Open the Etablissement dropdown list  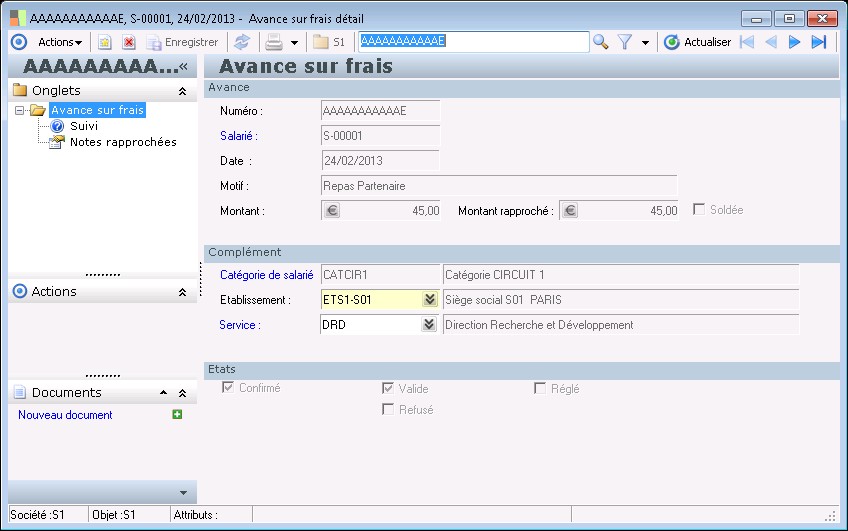click(429, 299)
